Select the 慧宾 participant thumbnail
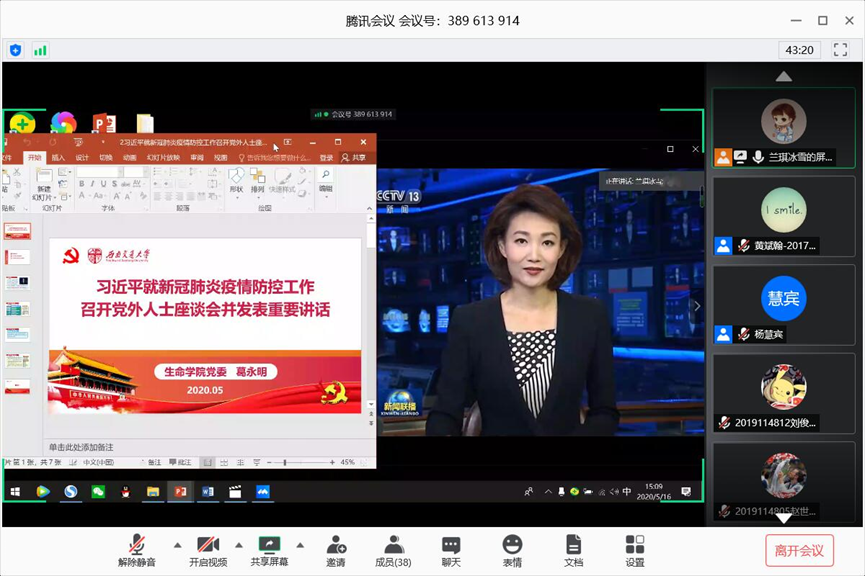Screen dimensions: 865x576 pos(783,298)
